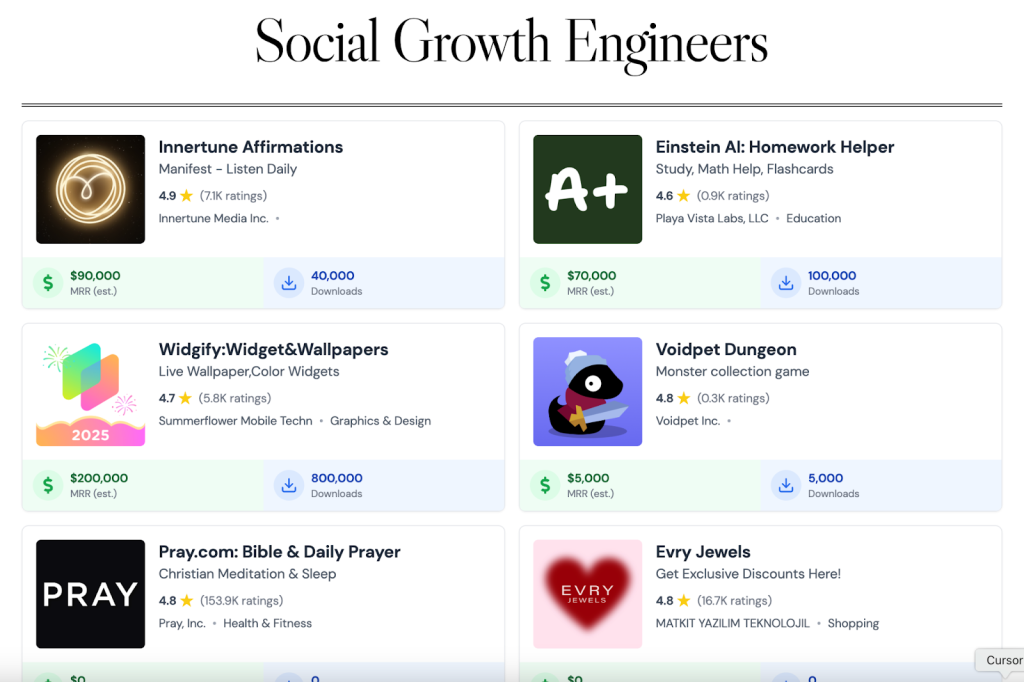Screen dimensions: 1024x682
Task: Open the Widgify 2025 app icon
Action: pyautogui.click(x=90, y=391)
